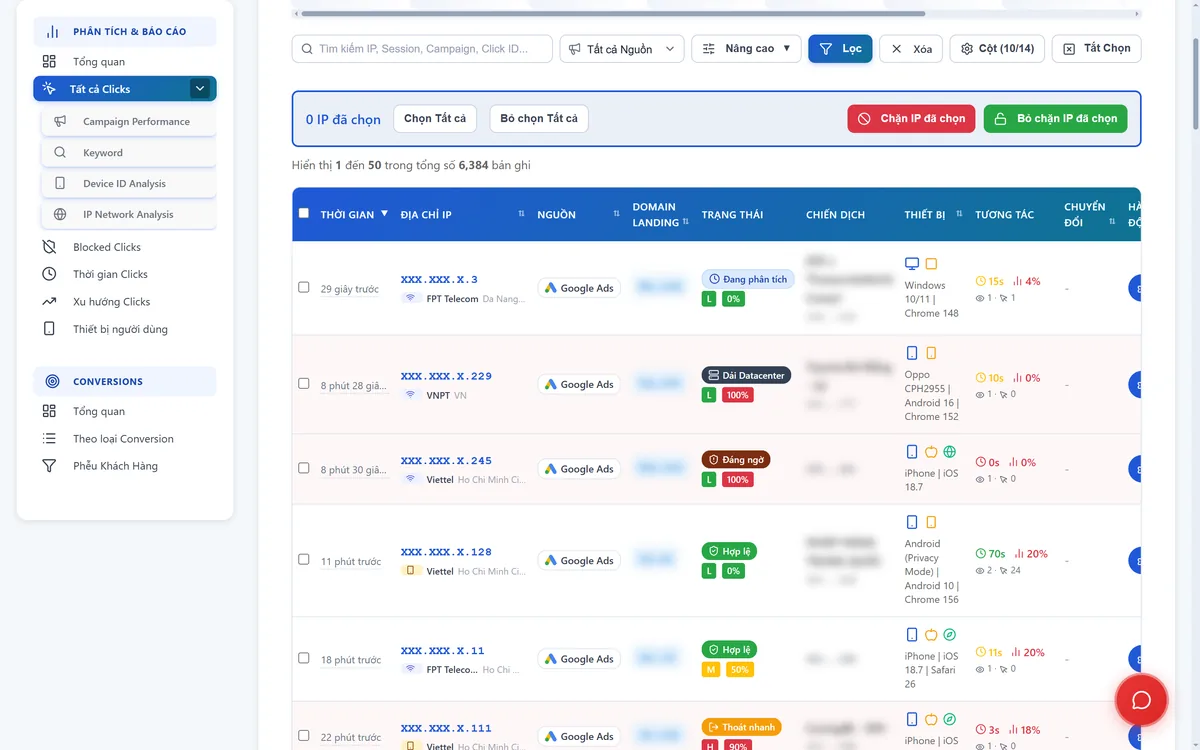Viewport: 1200px width, 750px height.
Task: Collapse the Tất cả Clicks submenu chevron
Action: click(x=200, y=89)
